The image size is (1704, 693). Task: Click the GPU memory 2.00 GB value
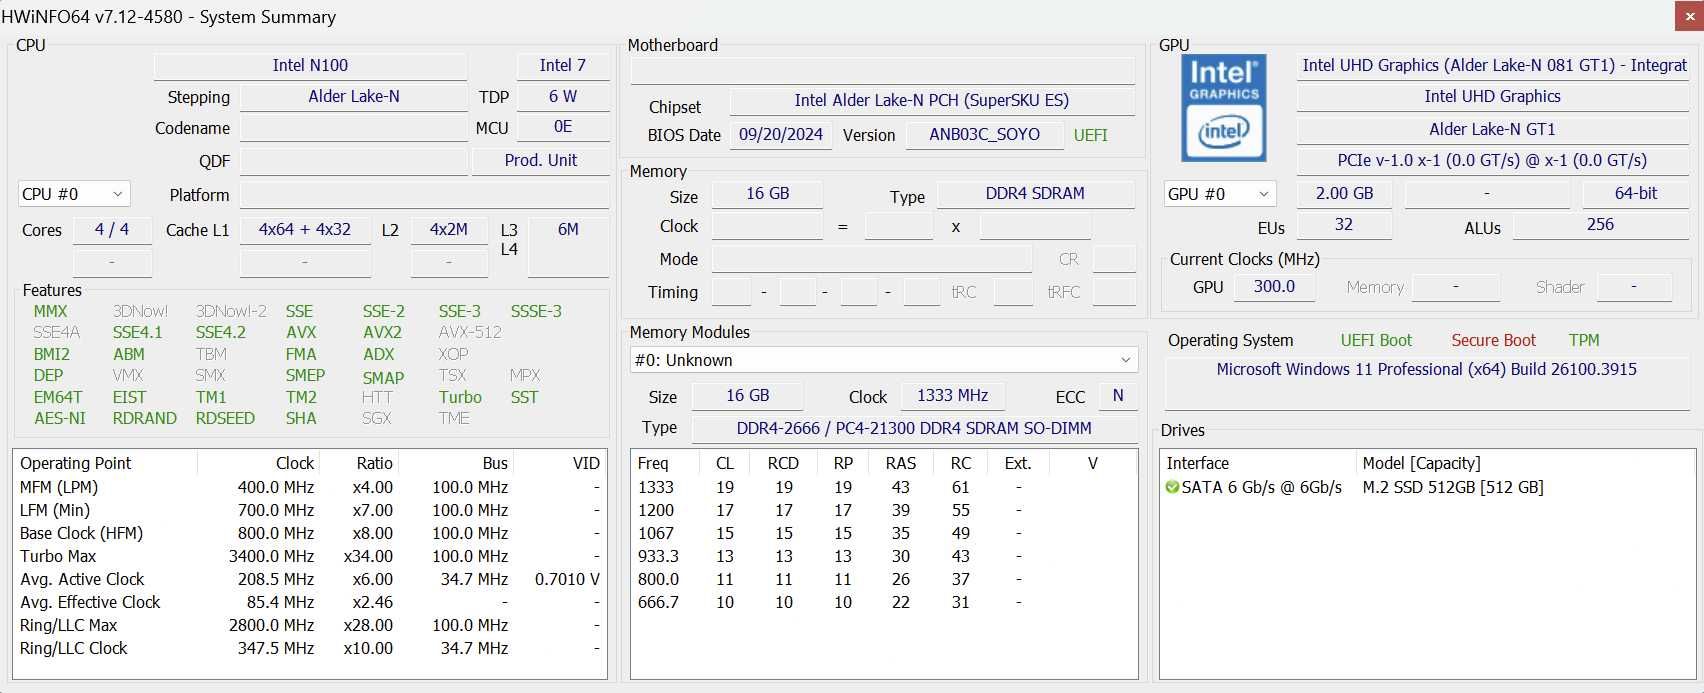point(1344,193)
